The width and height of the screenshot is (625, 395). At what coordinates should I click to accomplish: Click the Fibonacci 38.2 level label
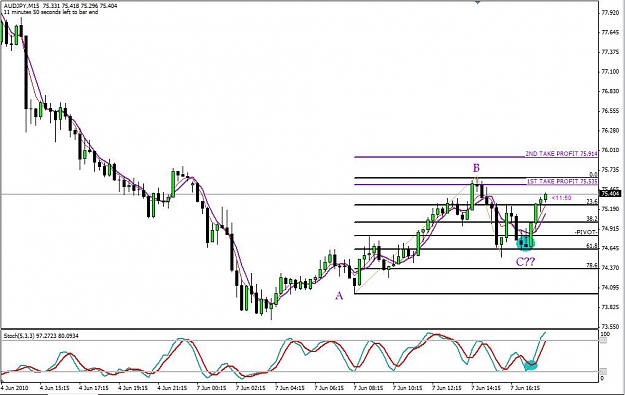coord(592,219)
